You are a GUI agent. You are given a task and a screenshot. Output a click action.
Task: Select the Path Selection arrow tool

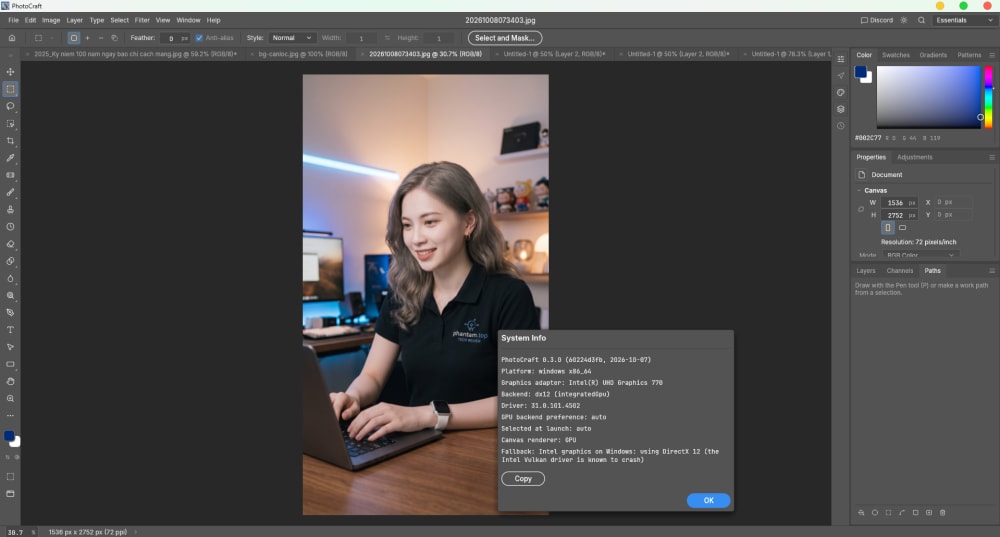click(x=10, y=347)
